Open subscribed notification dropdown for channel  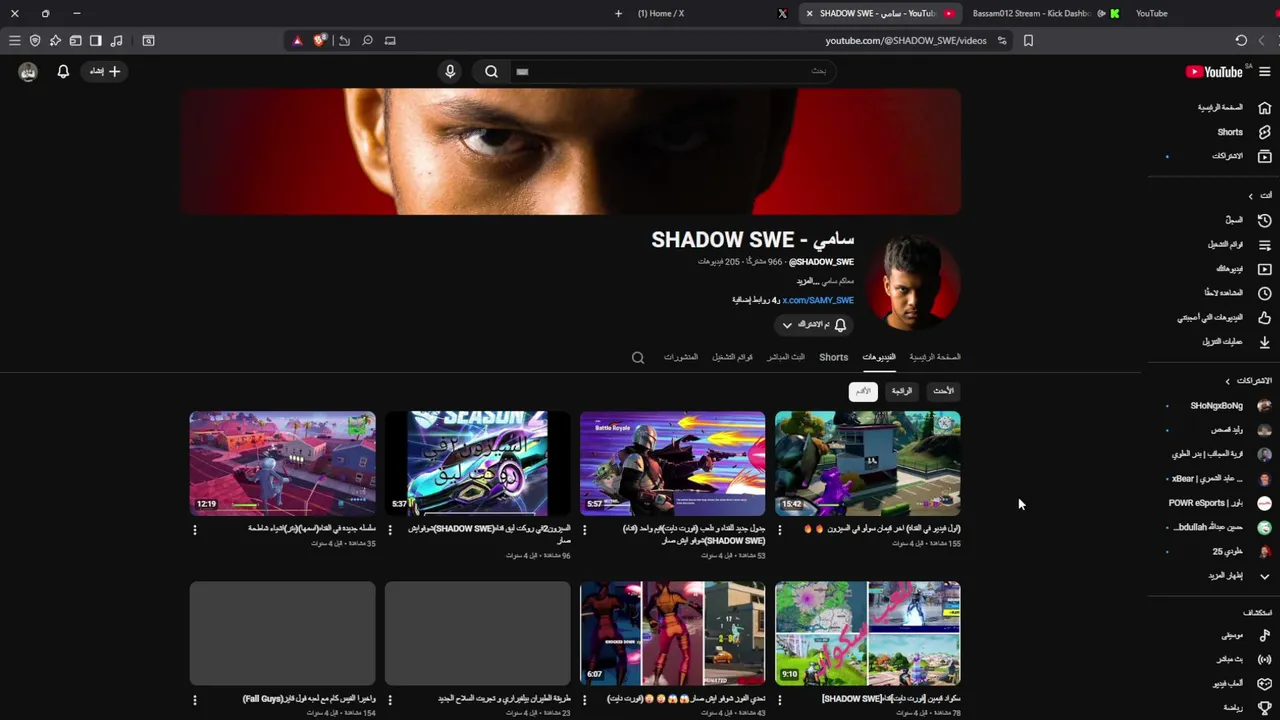point(813,325)
